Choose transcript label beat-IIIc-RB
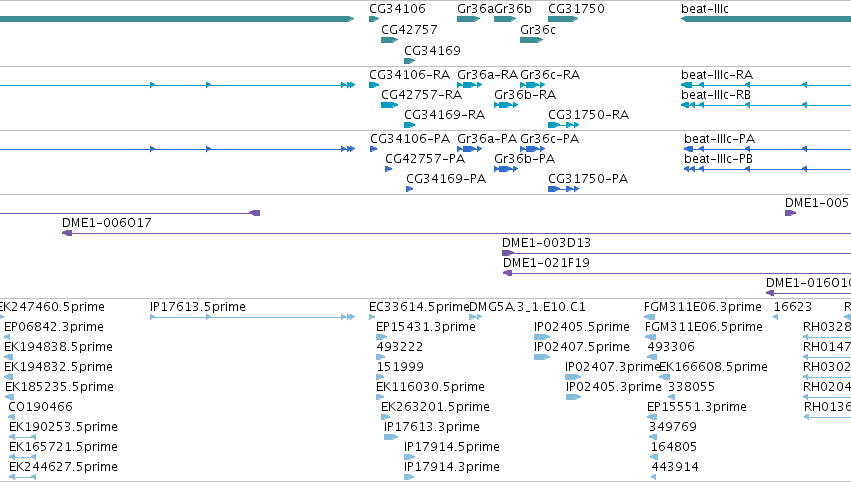Screen dimensions: 851x482 click(x=716, y=94)
